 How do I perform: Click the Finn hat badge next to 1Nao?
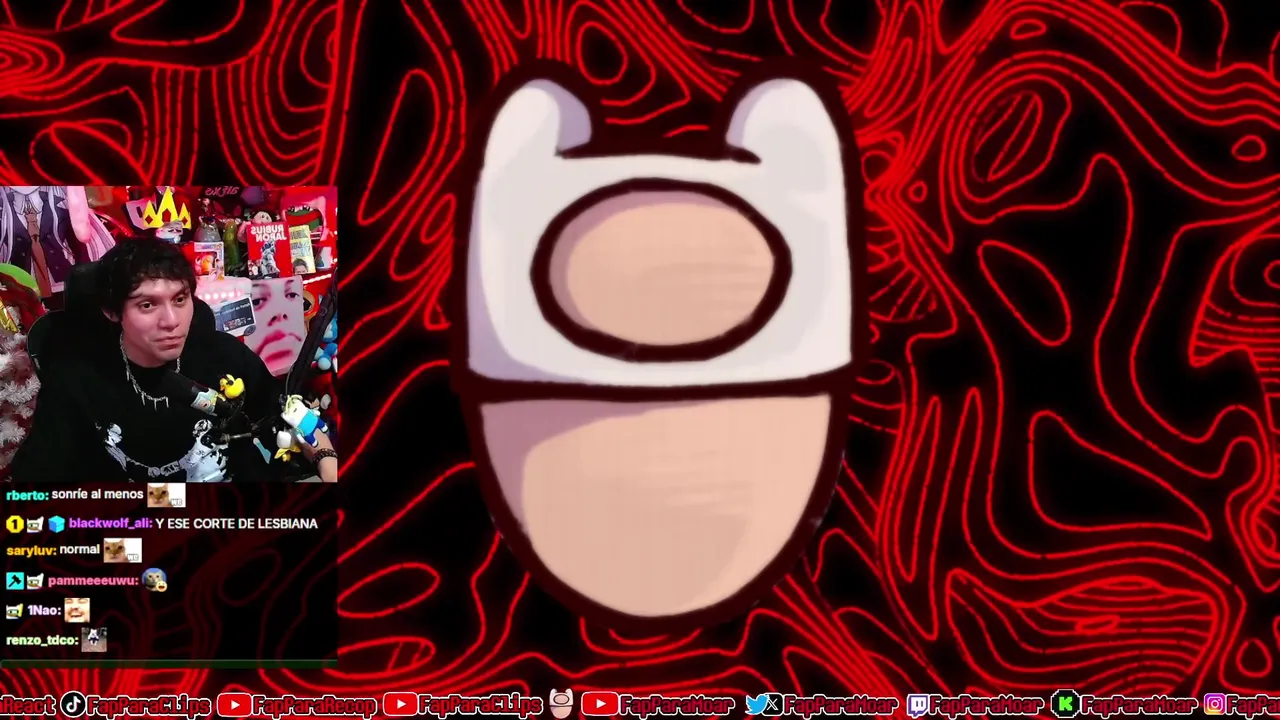pyautogui.click(x=14, y=611)
